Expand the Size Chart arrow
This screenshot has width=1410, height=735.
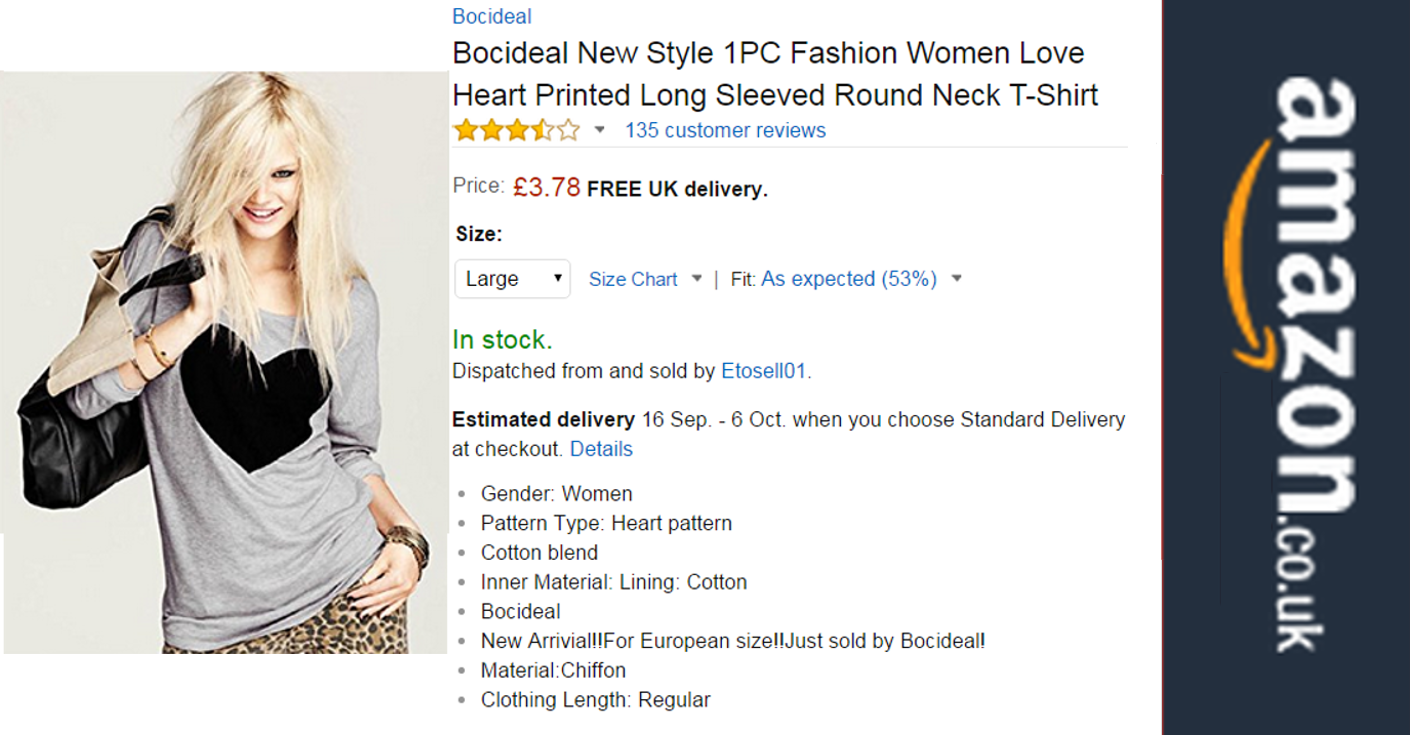point(697,279)
